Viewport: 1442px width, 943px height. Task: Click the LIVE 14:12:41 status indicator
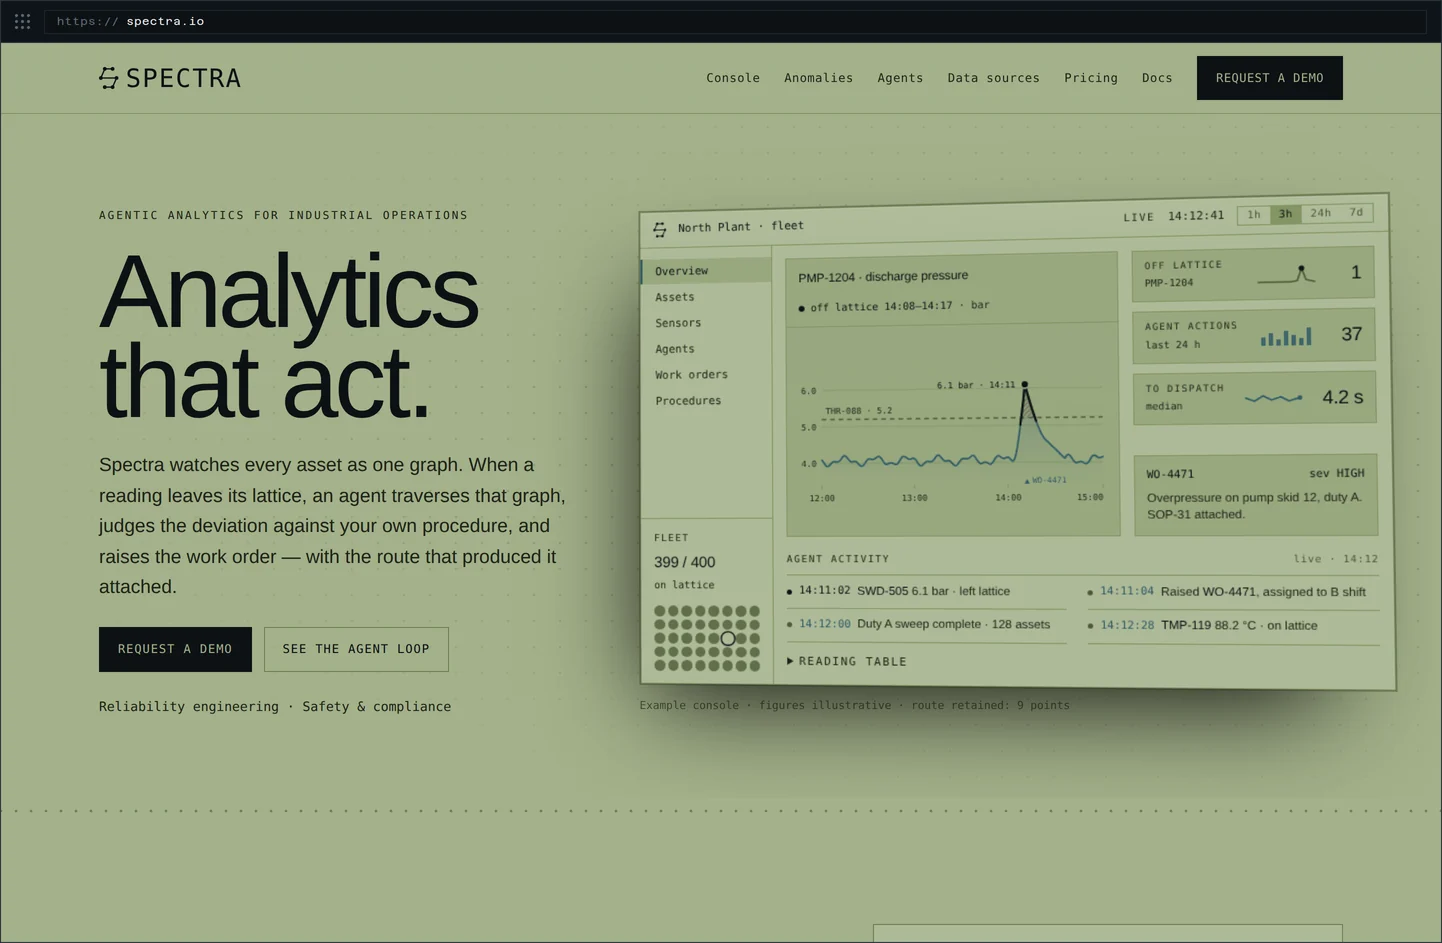(x=1173, y=216)
